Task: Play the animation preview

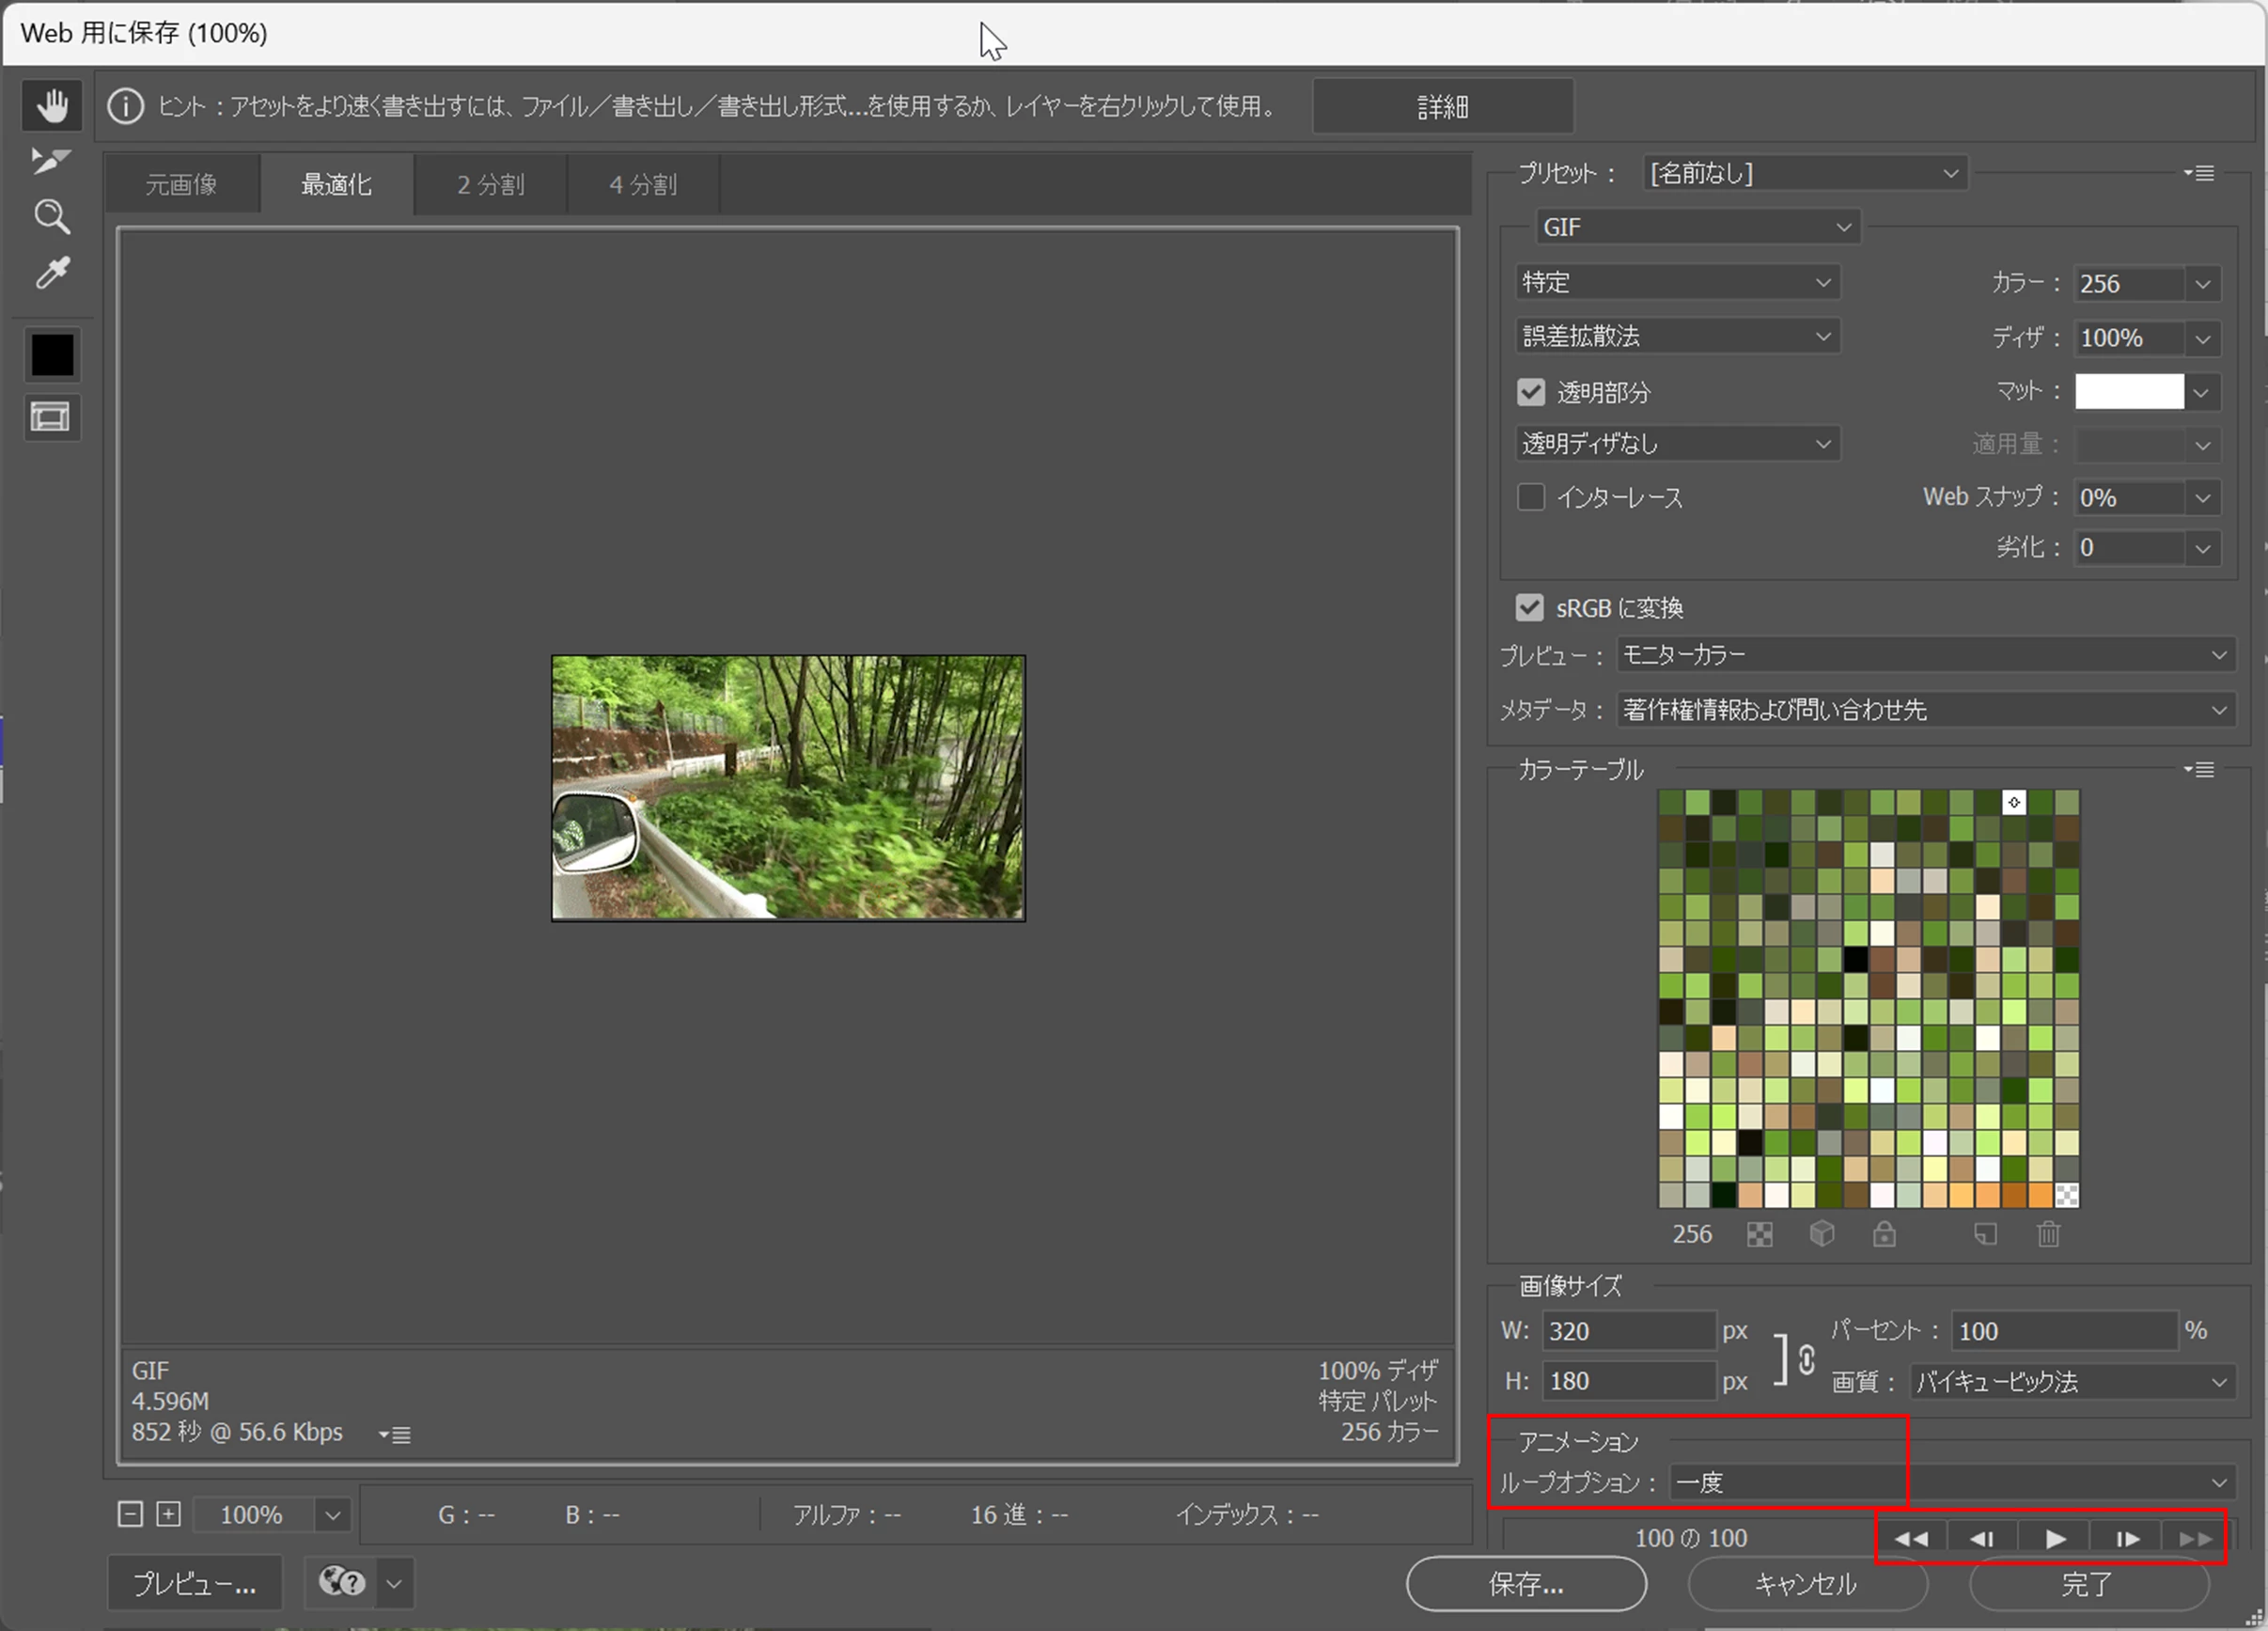Action: pos(2055,1538)
